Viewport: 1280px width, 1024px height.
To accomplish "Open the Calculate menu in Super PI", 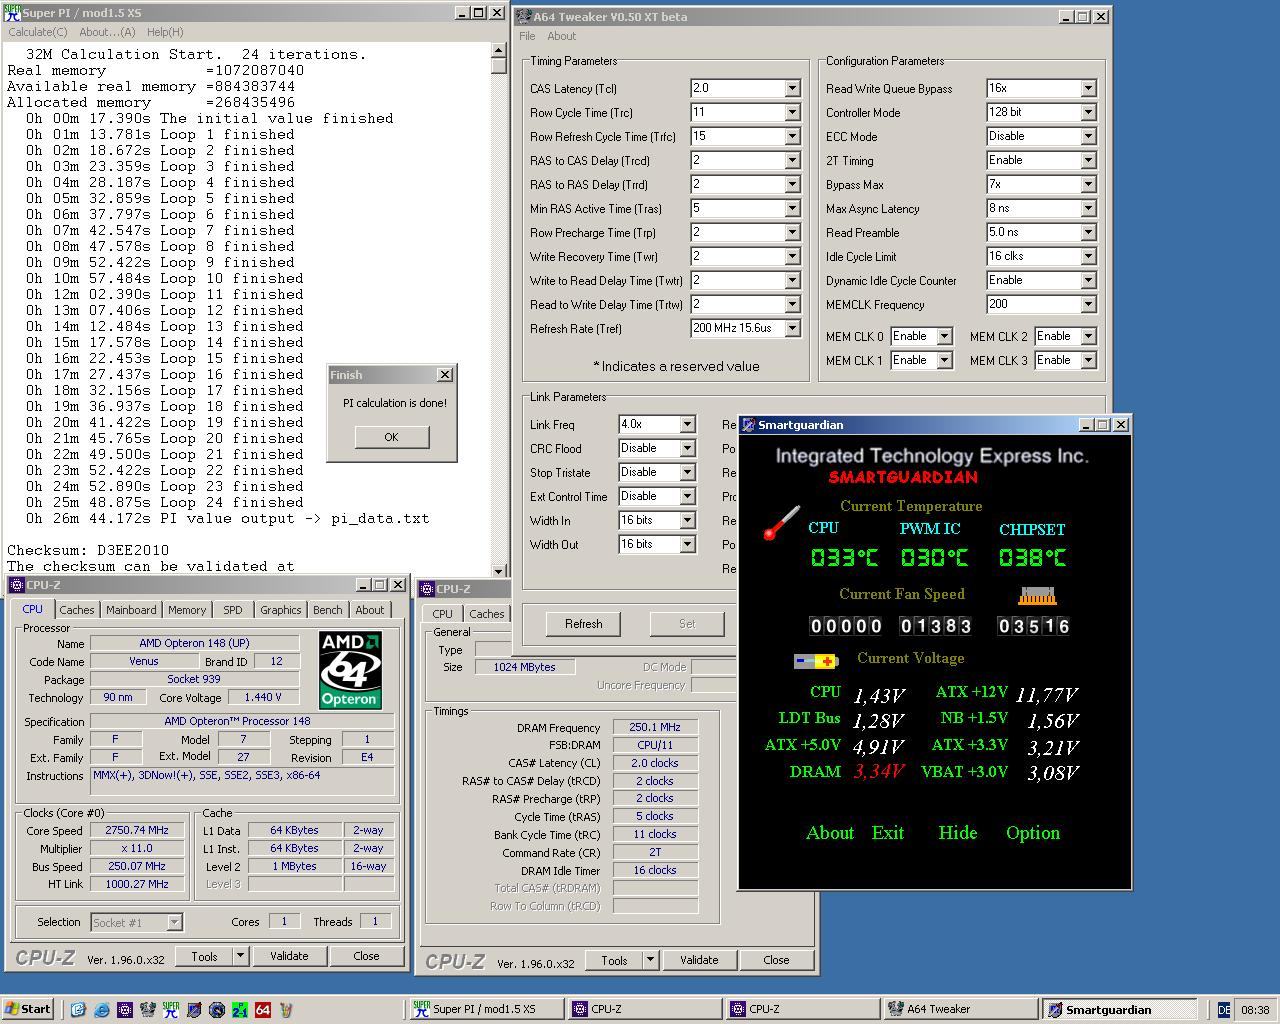I will click(x=38, y=32).
